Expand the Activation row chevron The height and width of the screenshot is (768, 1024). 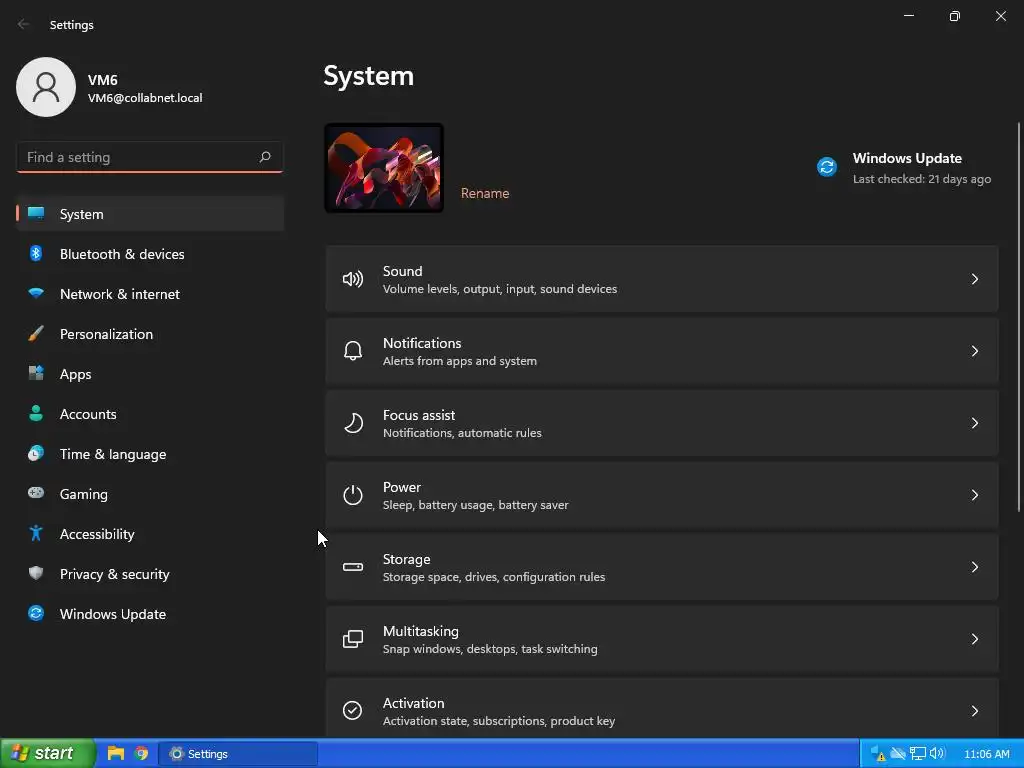tap(974, 710)
